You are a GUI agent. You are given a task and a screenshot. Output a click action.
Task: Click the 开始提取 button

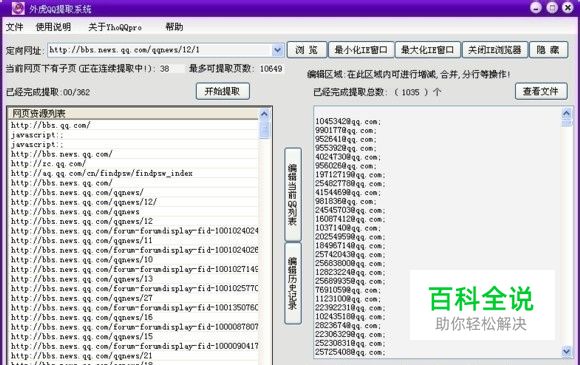coord(223,91)
